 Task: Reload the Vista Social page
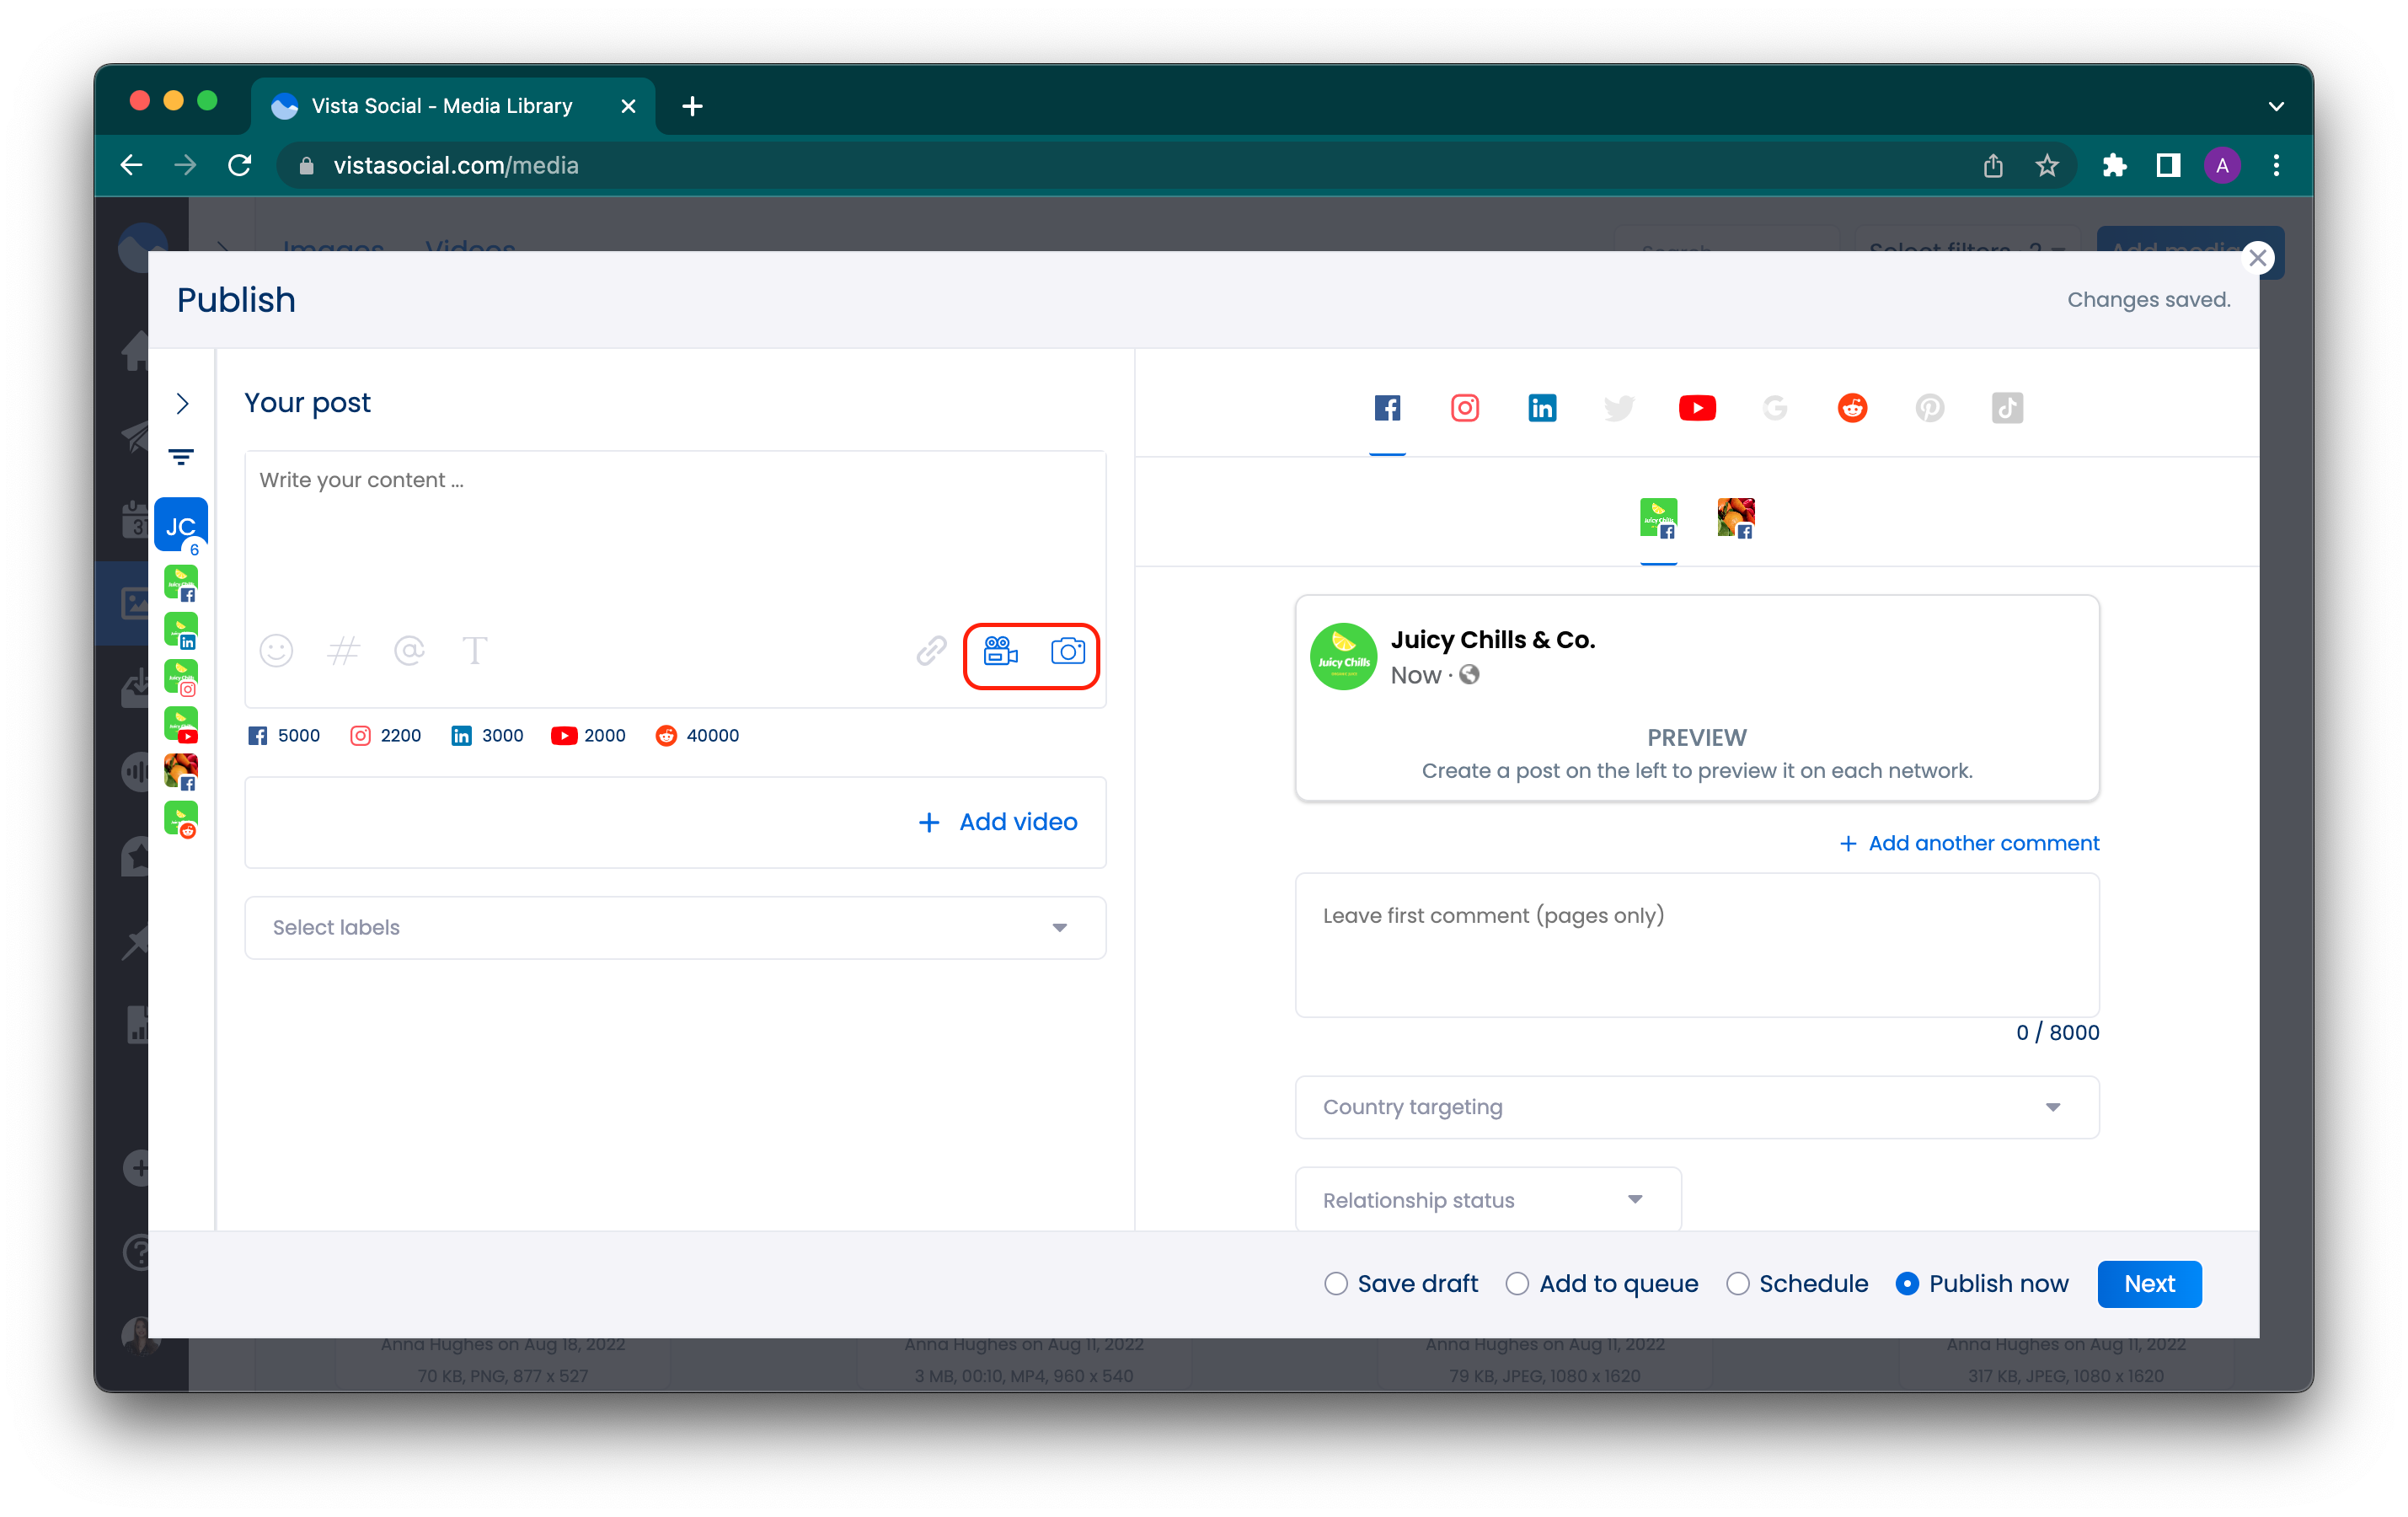click(x=240, y=165)
